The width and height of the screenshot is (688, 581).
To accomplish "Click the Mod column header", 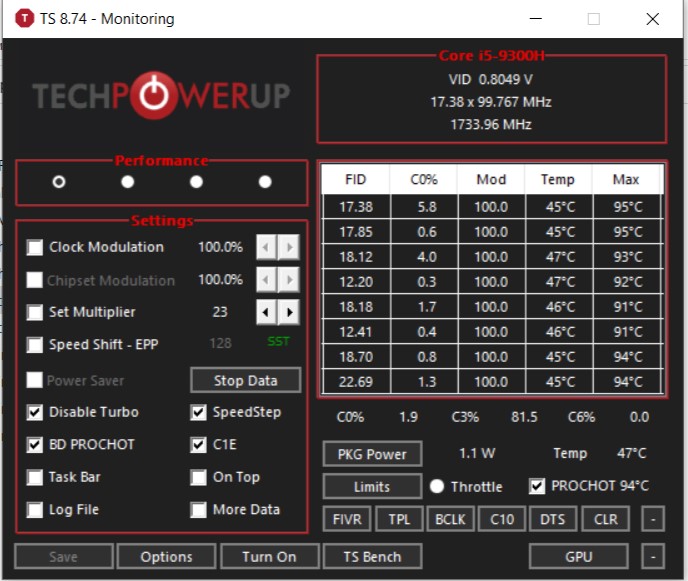I will coord(491,179).
